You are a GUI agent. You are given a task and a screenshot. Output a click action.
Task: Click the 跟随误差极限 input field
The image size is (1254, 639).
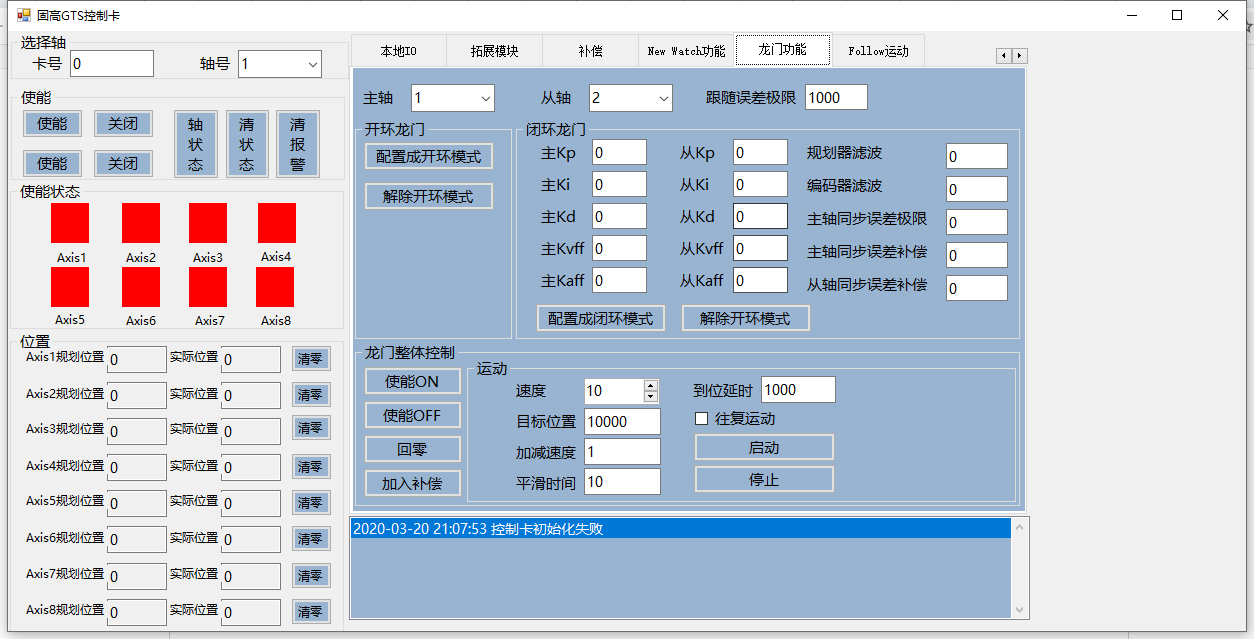coord(836,97)
